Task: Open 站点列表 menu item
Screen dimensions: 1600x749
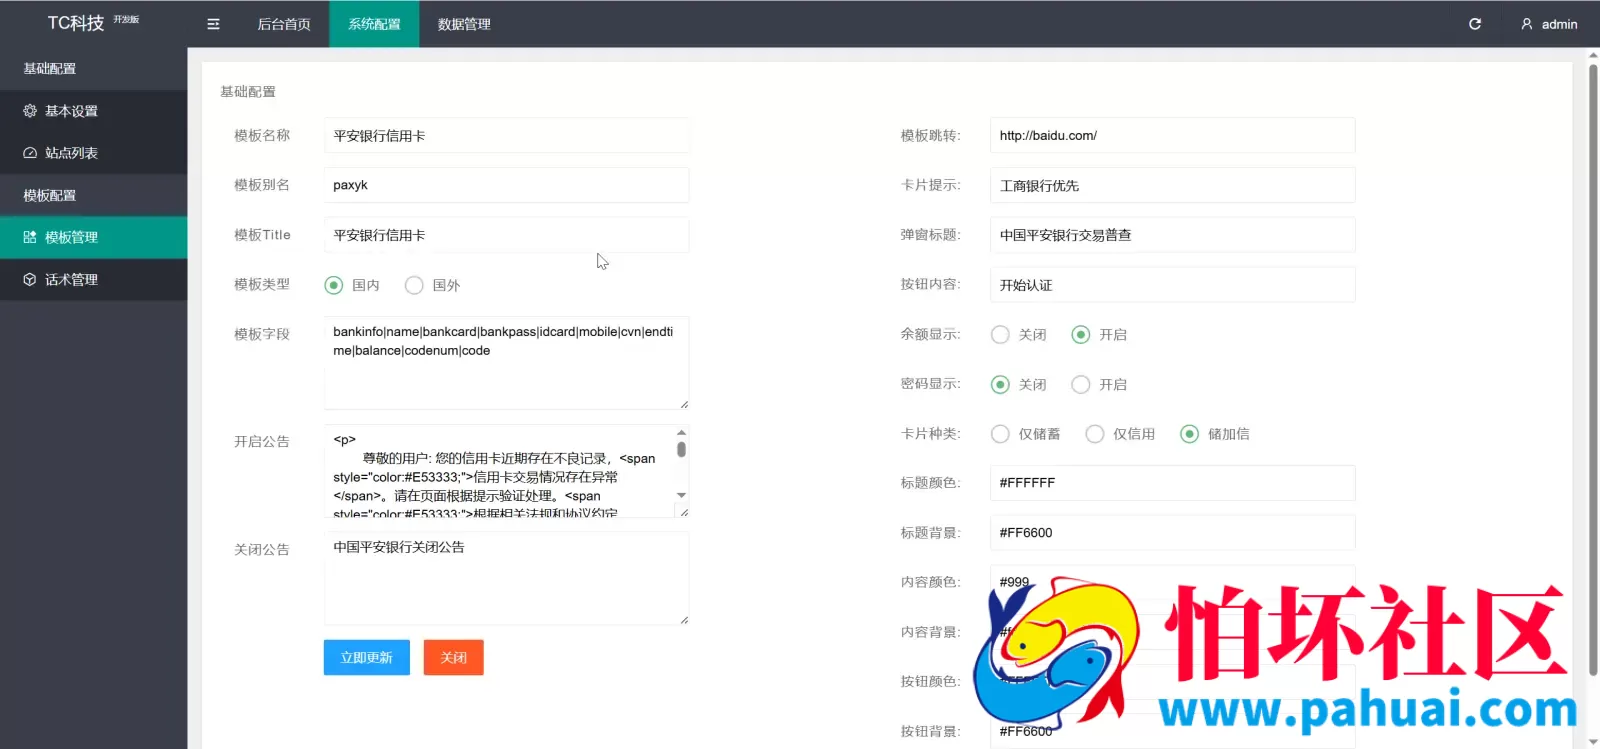Action: click(93, 153)
